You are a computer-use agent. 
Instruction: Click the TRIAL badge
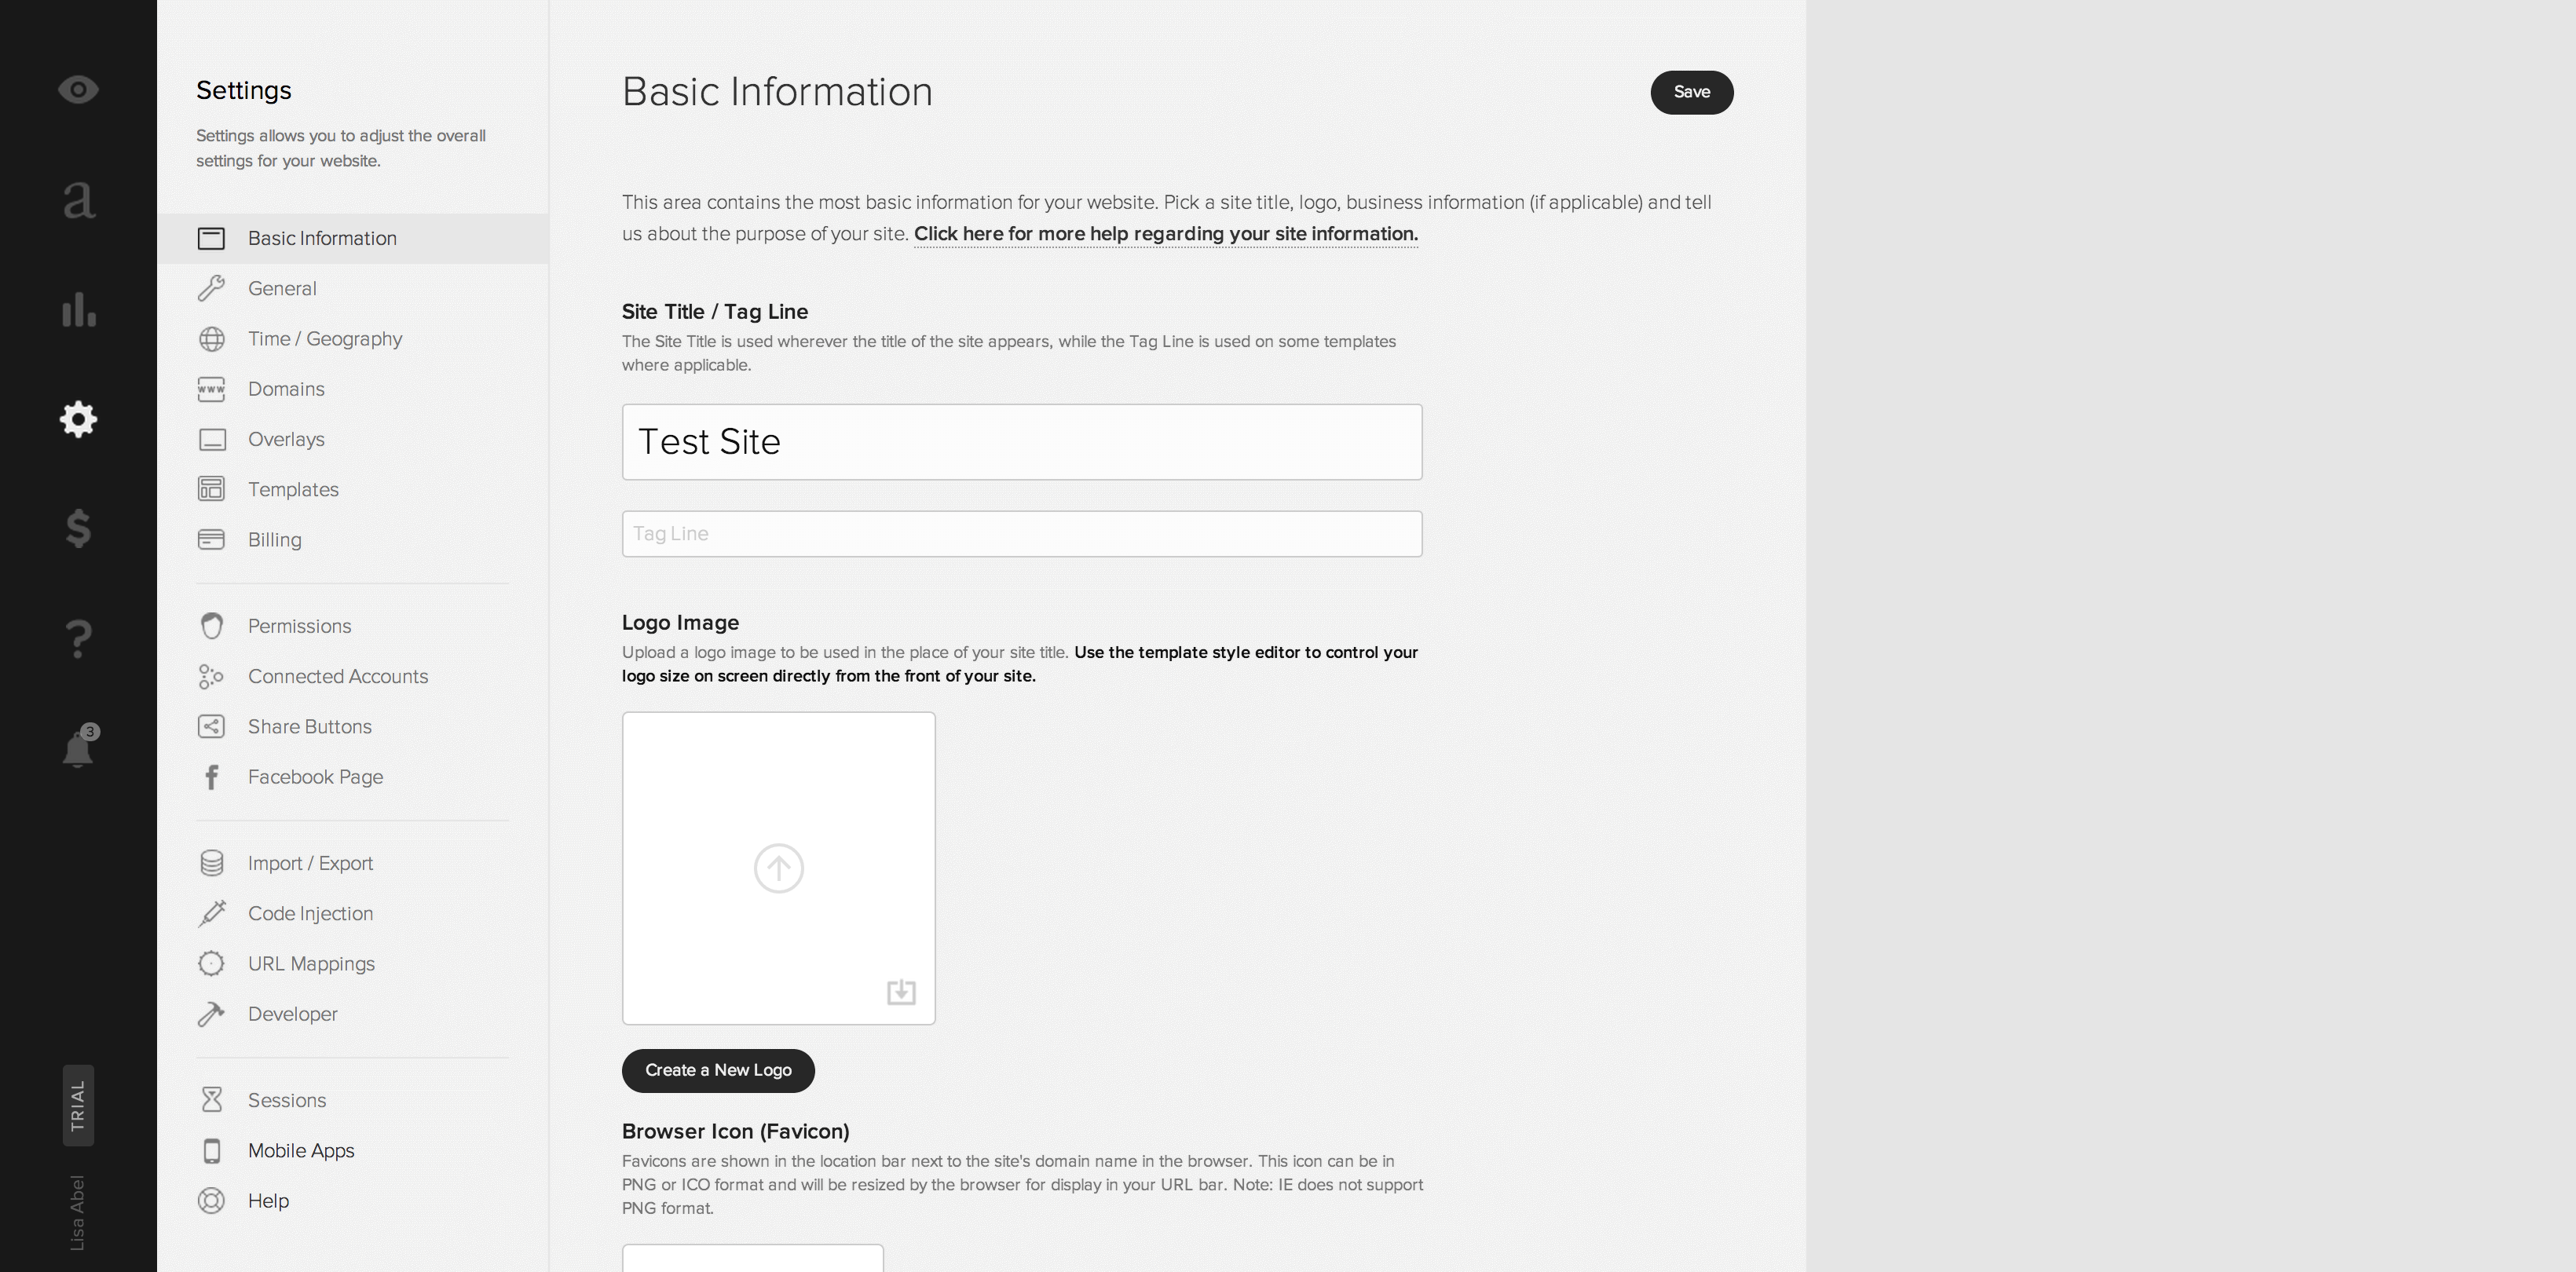click(x=78, y=1105)
